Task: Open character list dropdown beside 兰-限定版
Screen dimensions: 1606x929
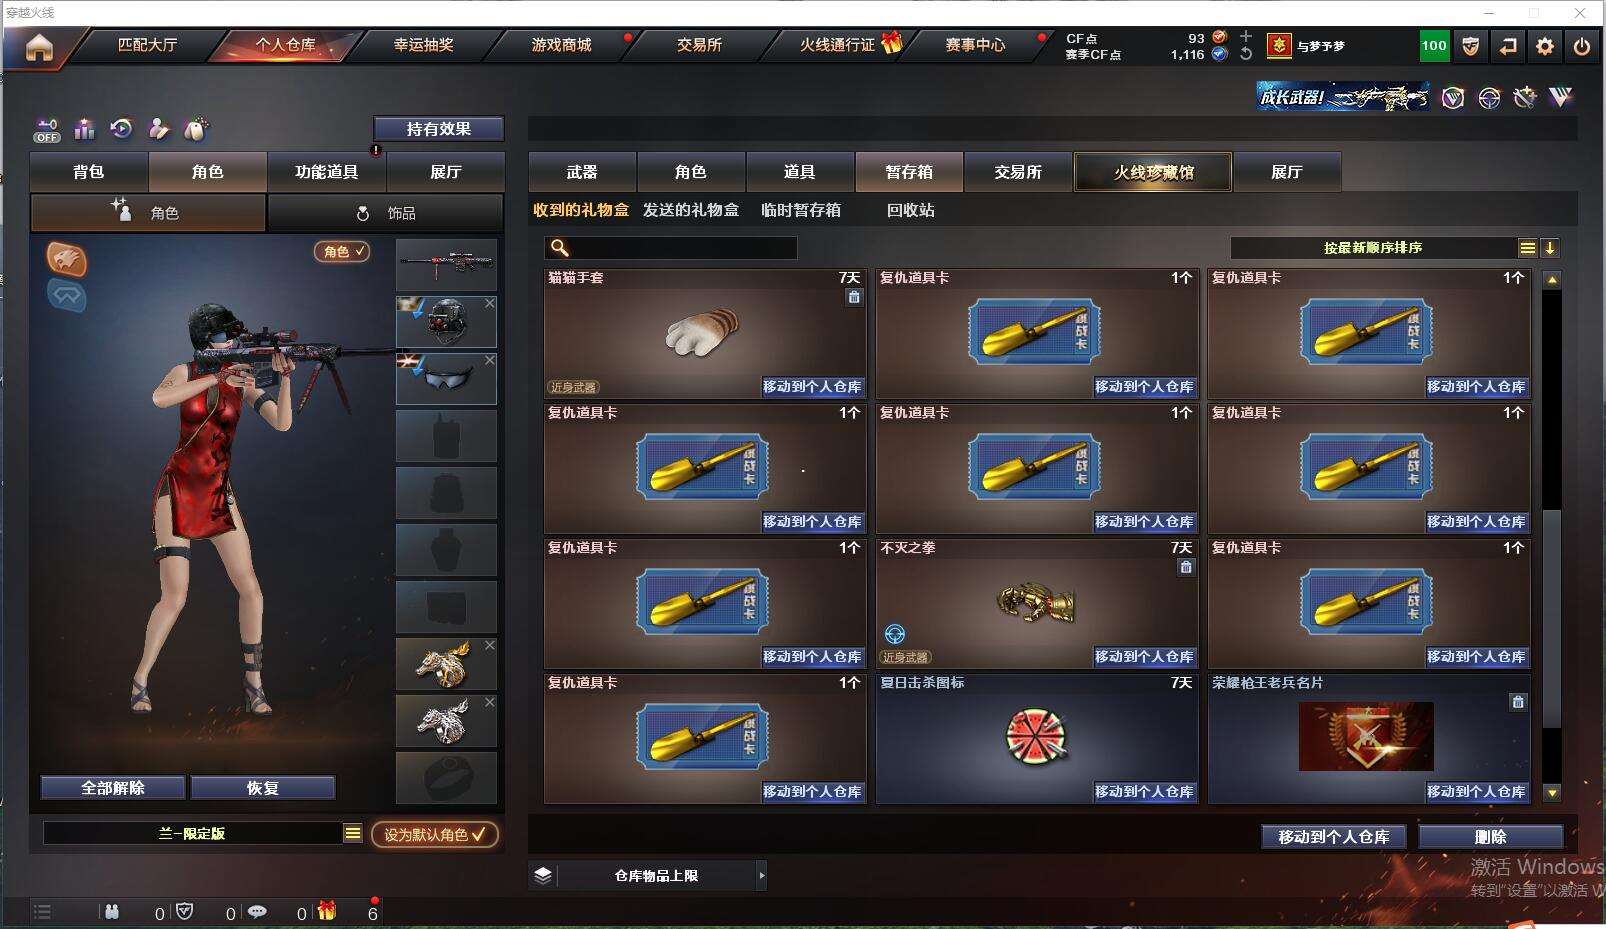Action: [x=352, y=833]
